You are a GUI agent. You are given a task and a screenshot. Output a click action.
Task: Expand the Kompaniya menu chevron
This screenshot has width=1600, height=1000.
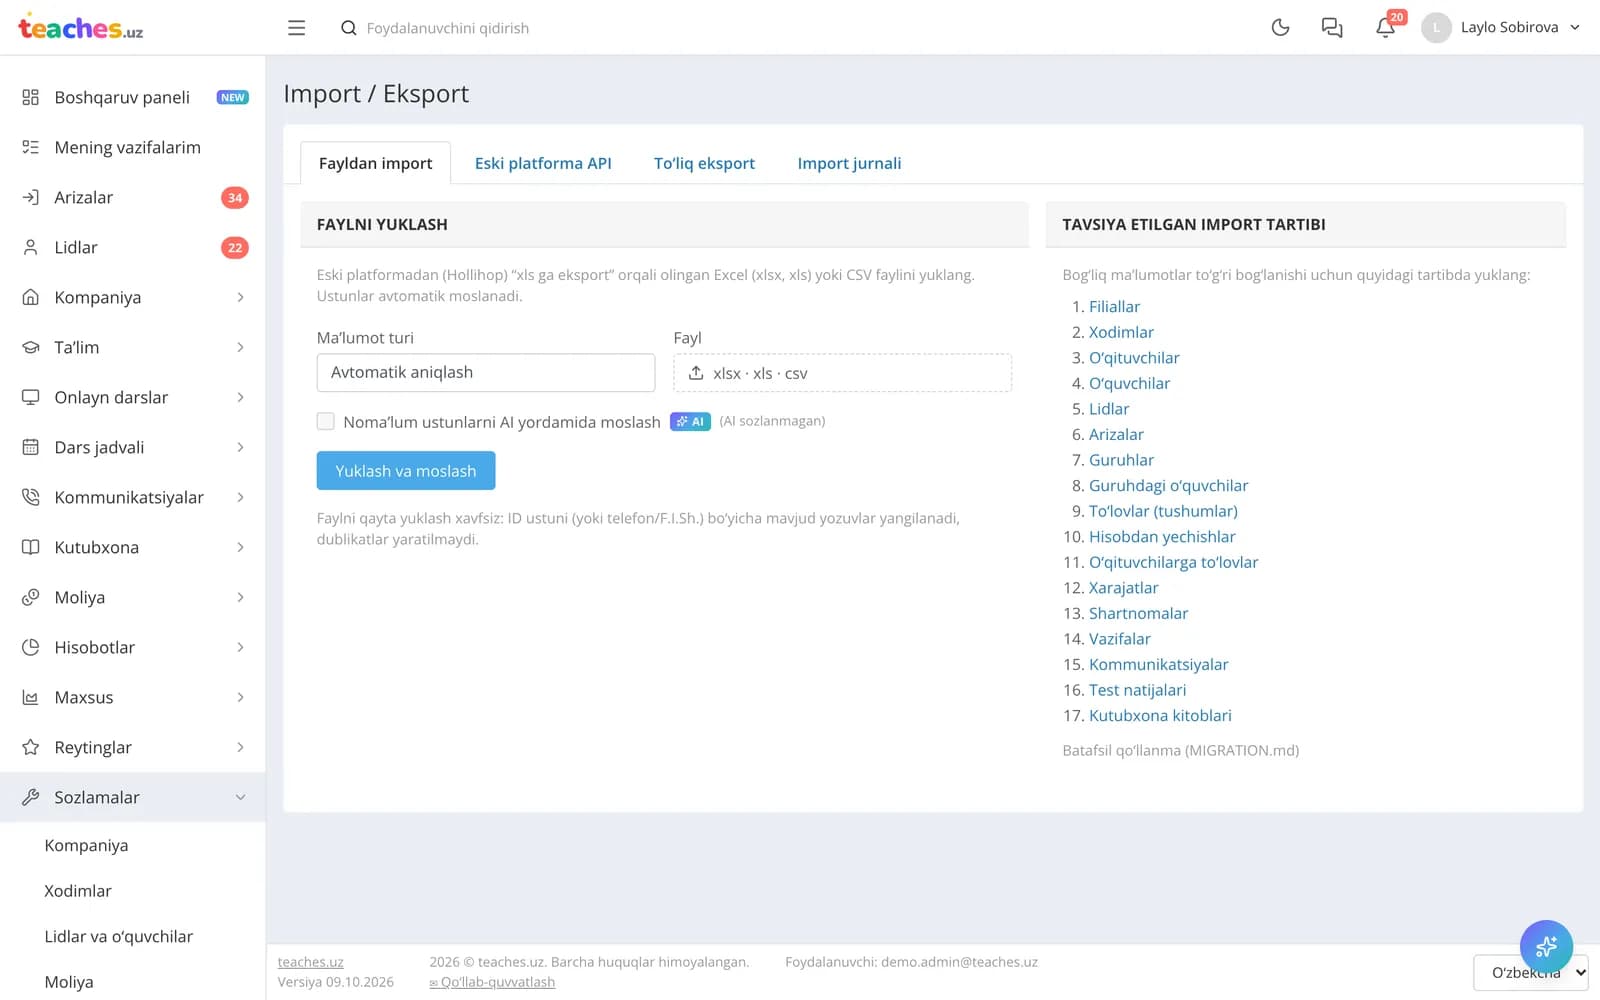point(241,297)
